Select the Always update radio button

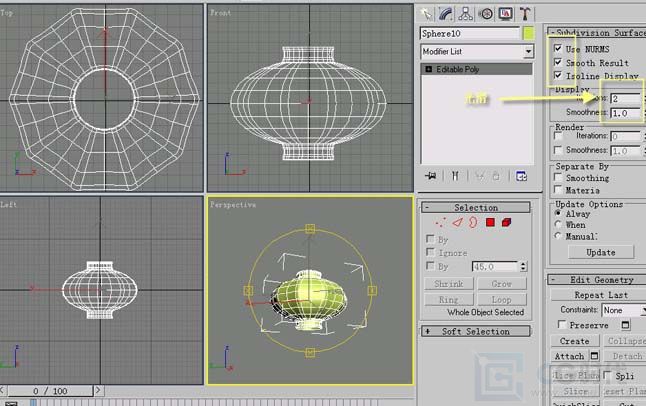coord(558,213)
